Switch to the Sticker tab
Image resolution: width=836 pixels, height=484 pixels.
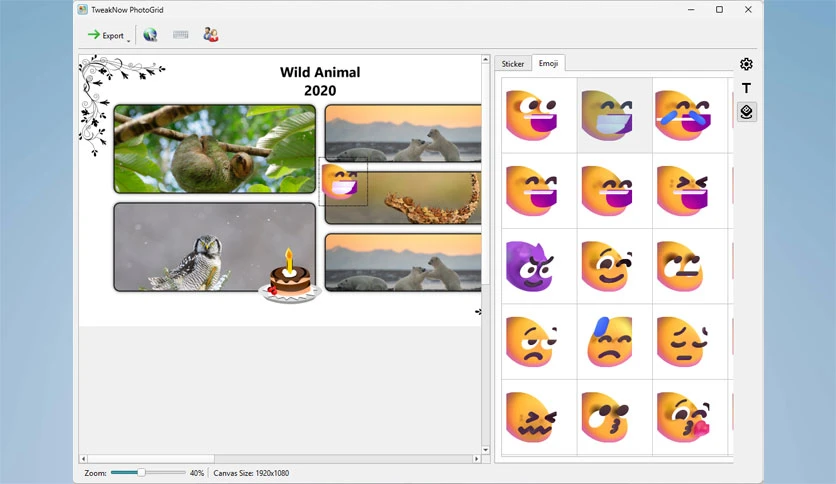[x=512, y=63]
